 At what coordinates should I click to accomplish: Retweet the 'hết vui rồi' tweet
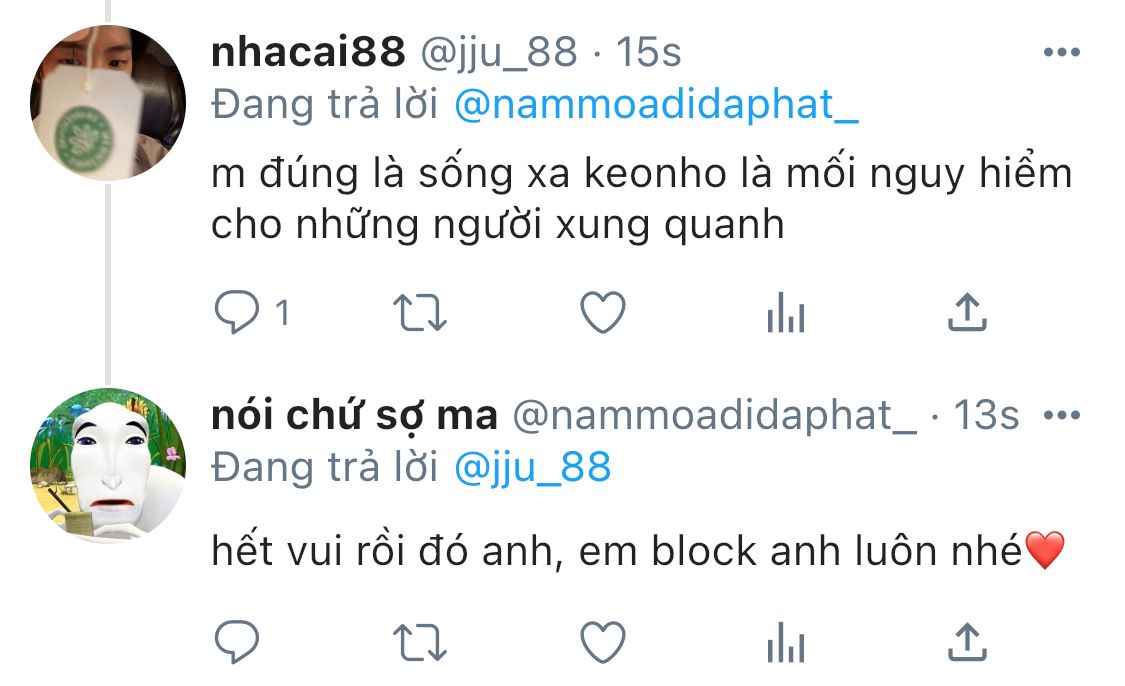tap(420, 642)
